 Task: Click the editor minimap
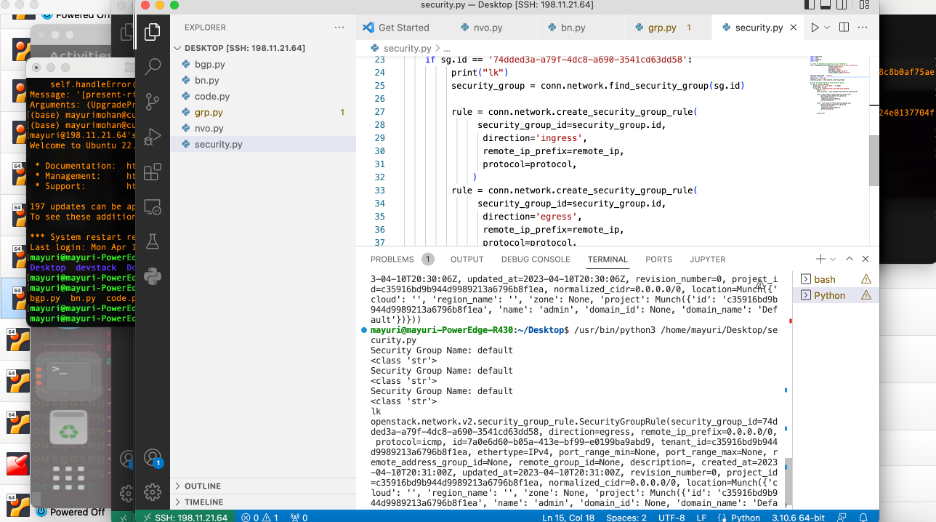[838, 84]
